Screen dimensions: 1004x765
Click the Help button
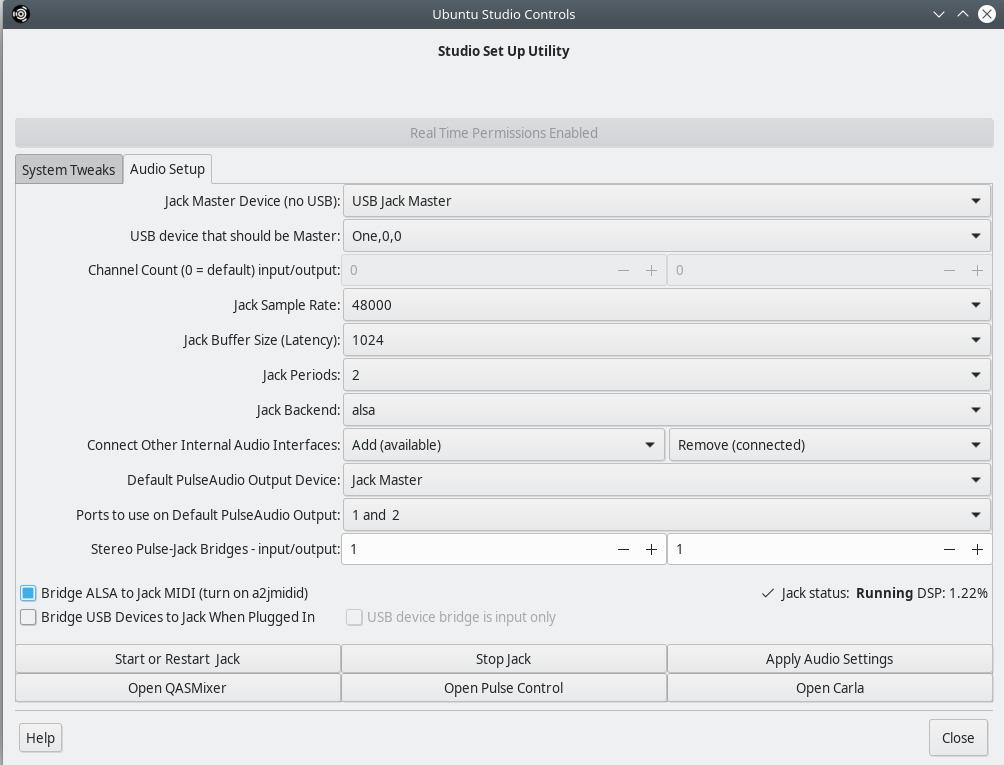pos(40,737)
